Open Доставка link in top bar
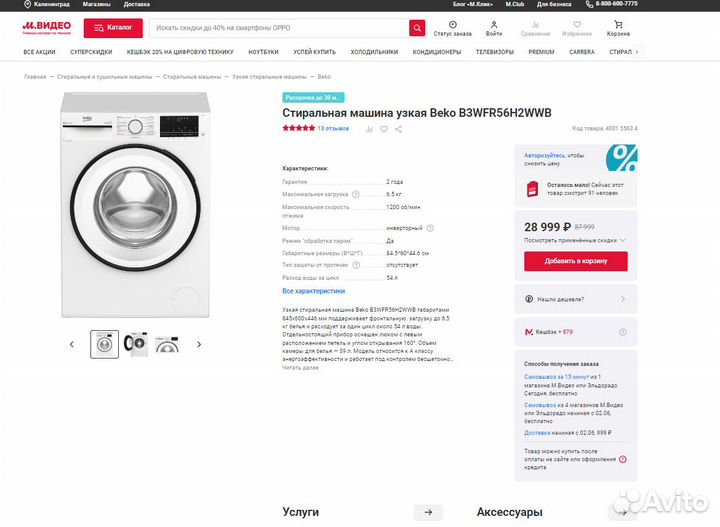The image size is (720, 527). (137, 4)
